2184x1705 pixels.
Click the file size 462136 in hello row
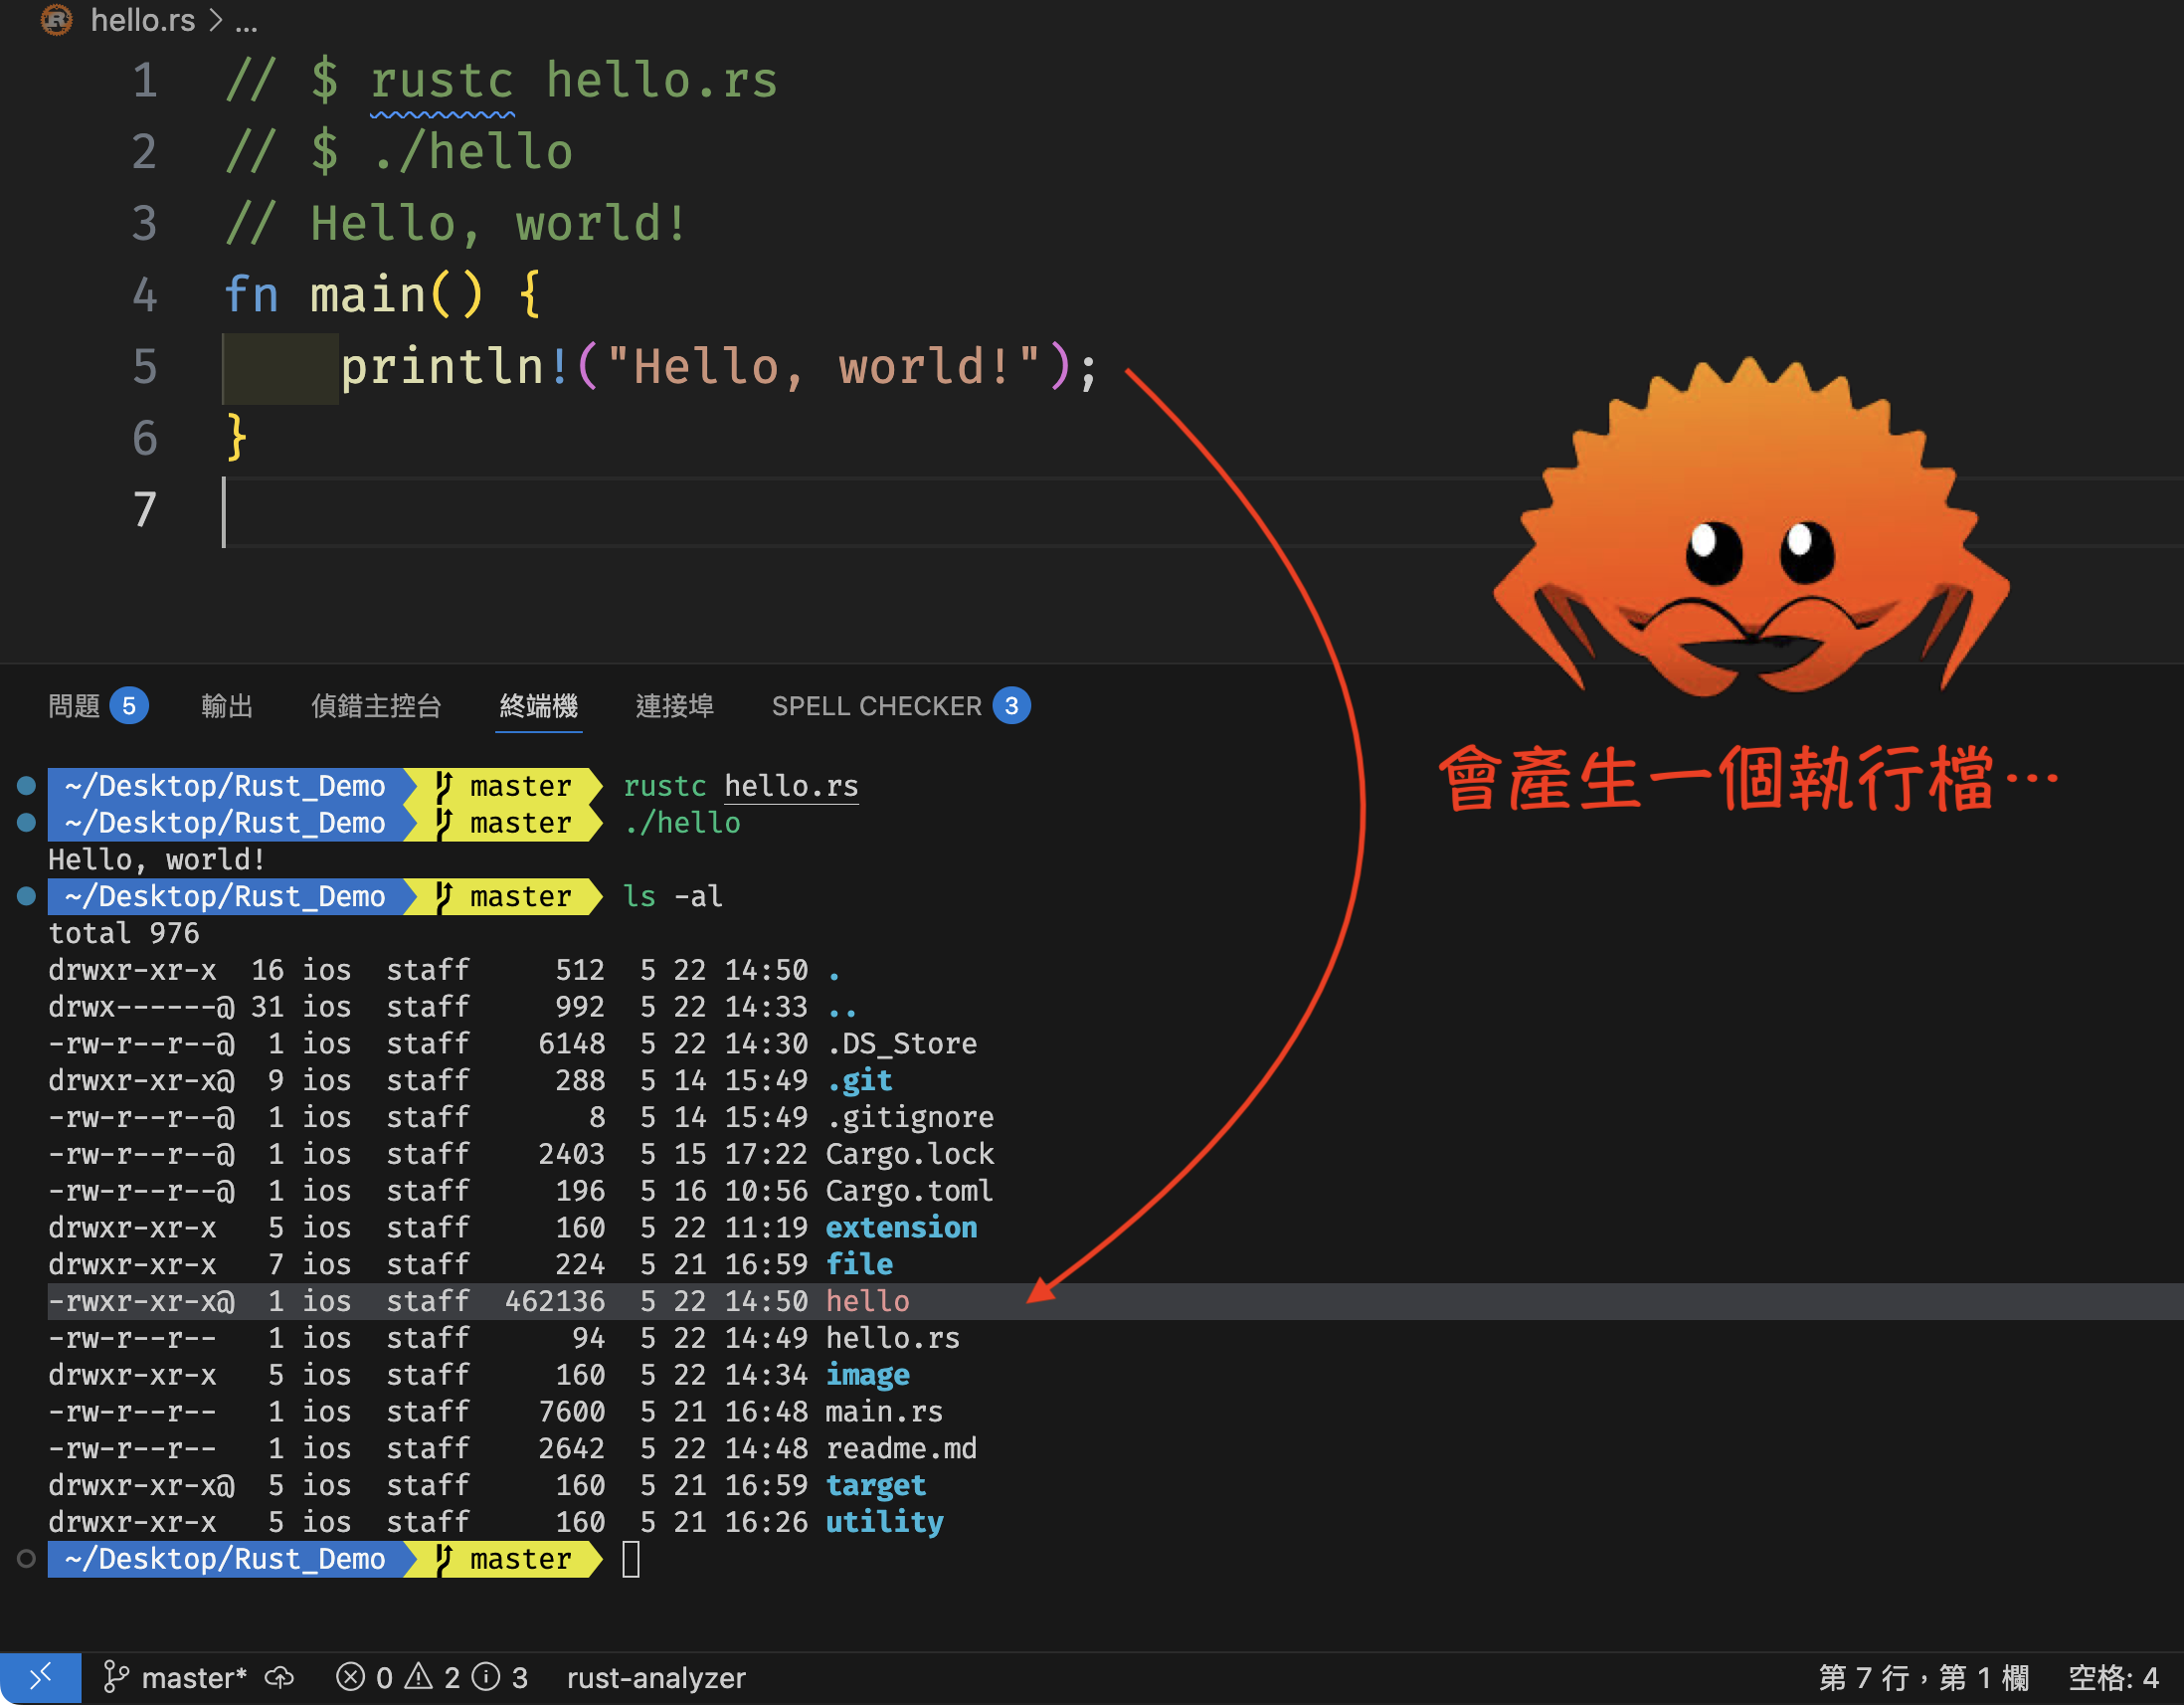click(555, 1301)
